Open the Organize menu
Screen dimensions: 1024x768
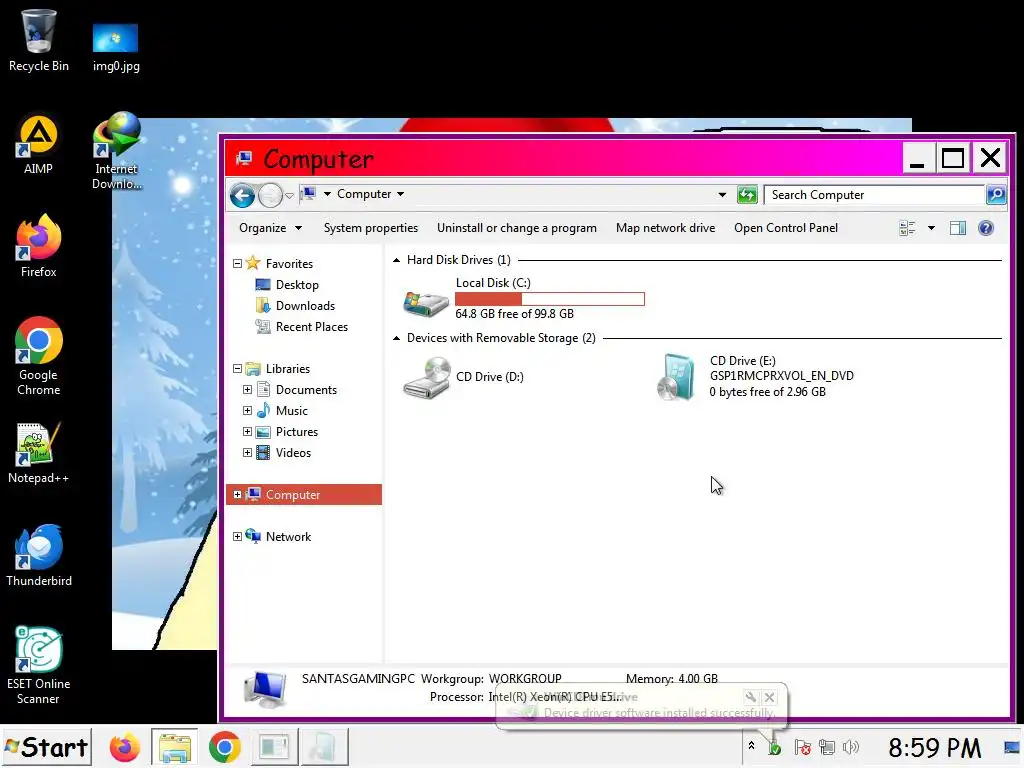[x=270, y=228]
